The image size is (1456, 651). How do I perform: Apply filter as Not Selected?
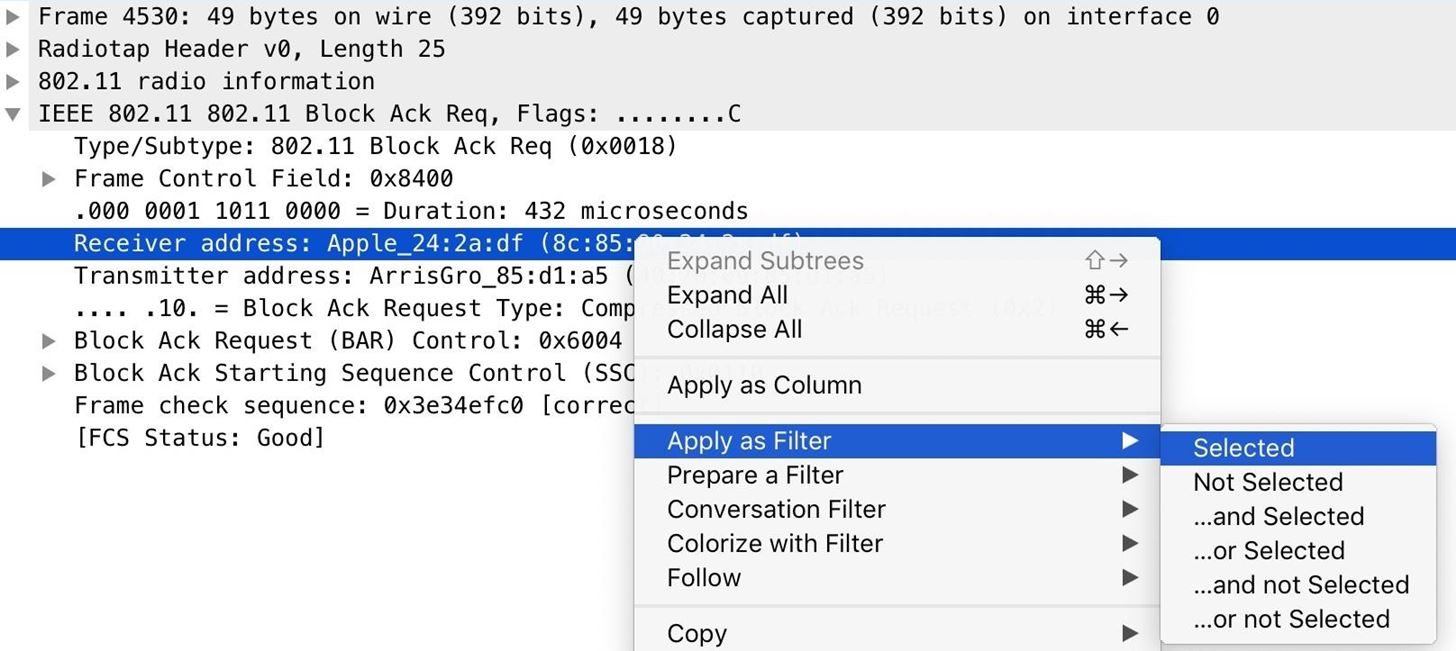coord(1298,482)
